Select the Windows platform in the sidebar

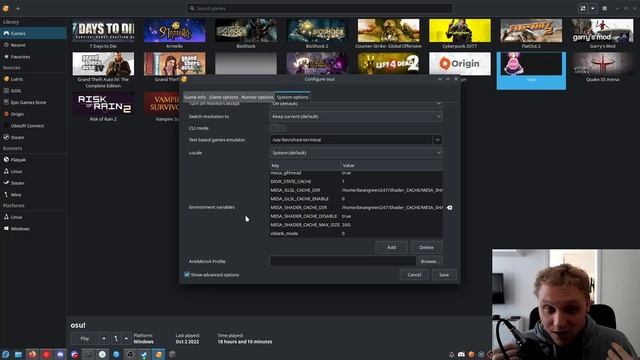point(33,229)
